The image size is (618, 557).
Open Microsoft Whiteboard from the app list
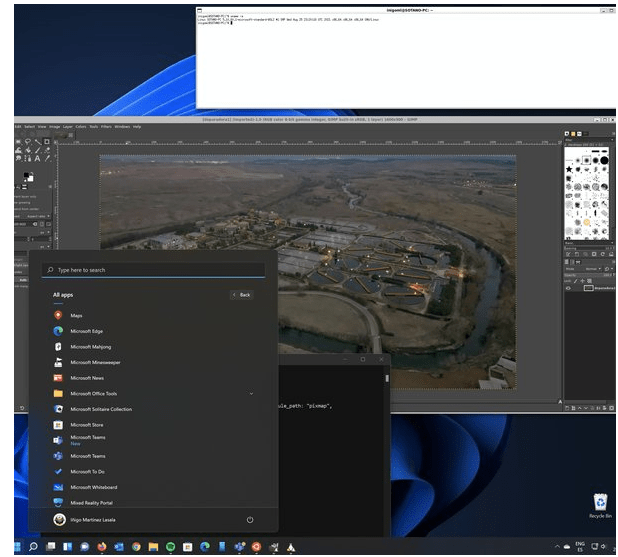pyautogui.click(x=93, y=487)
